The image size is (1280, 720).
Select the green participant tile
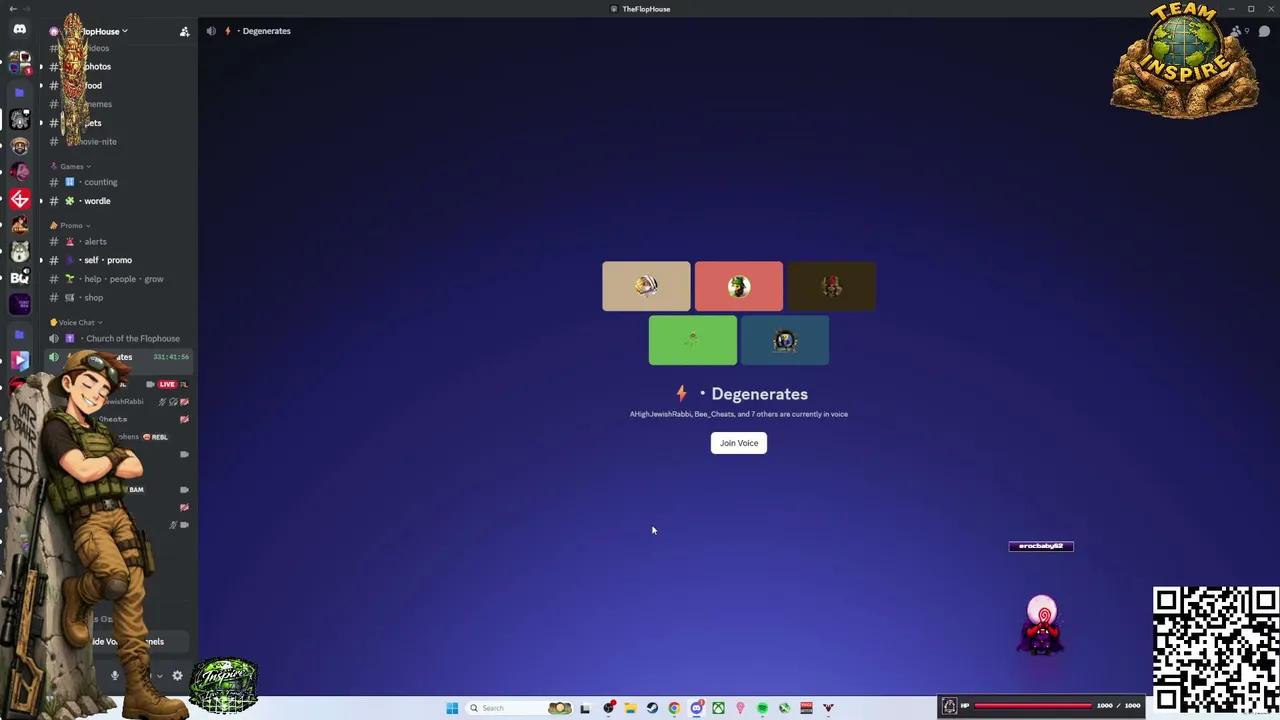point(693,340)
